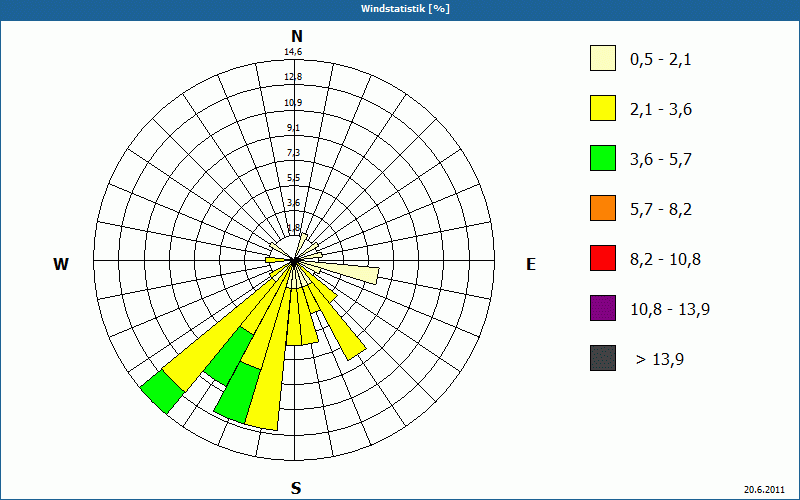Click the N compass label
Viewport: 800px width, 500px height.
(x=296, y=36)
